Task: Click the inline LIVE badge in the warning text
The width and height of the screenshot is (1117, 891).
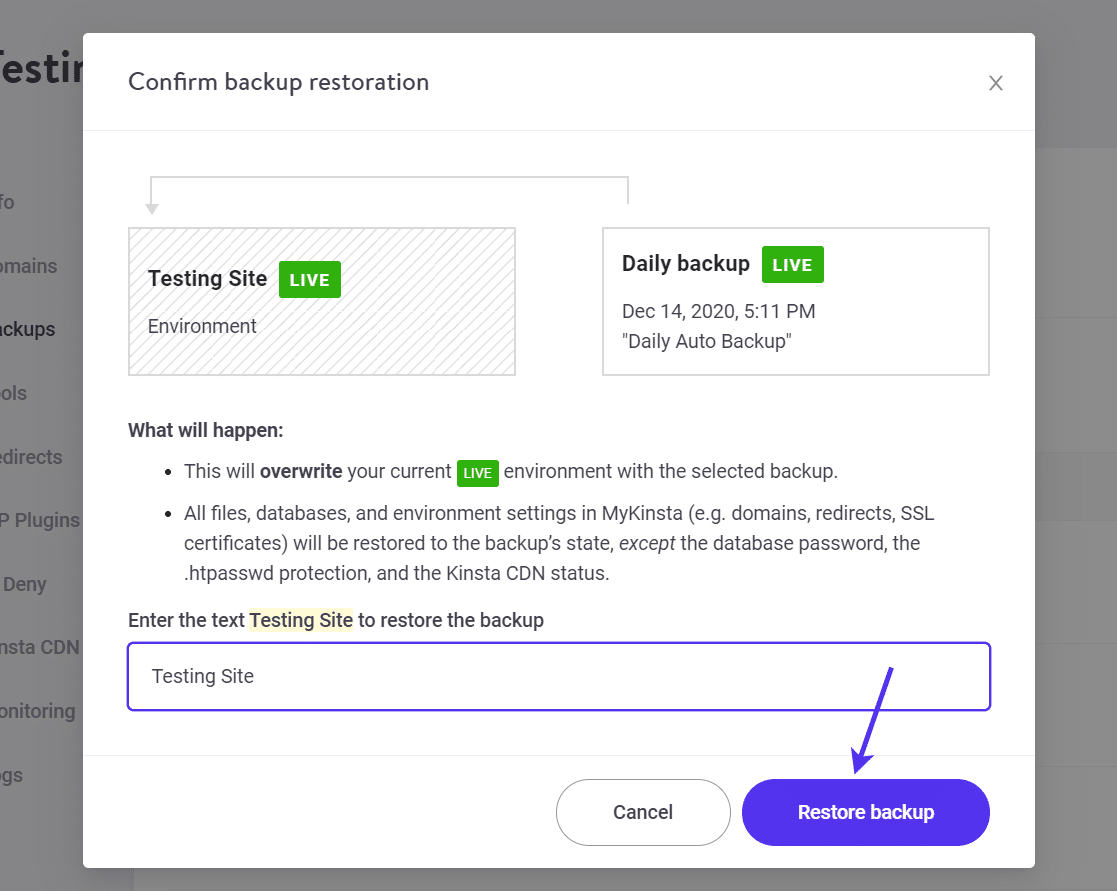Action: (477, 473)
